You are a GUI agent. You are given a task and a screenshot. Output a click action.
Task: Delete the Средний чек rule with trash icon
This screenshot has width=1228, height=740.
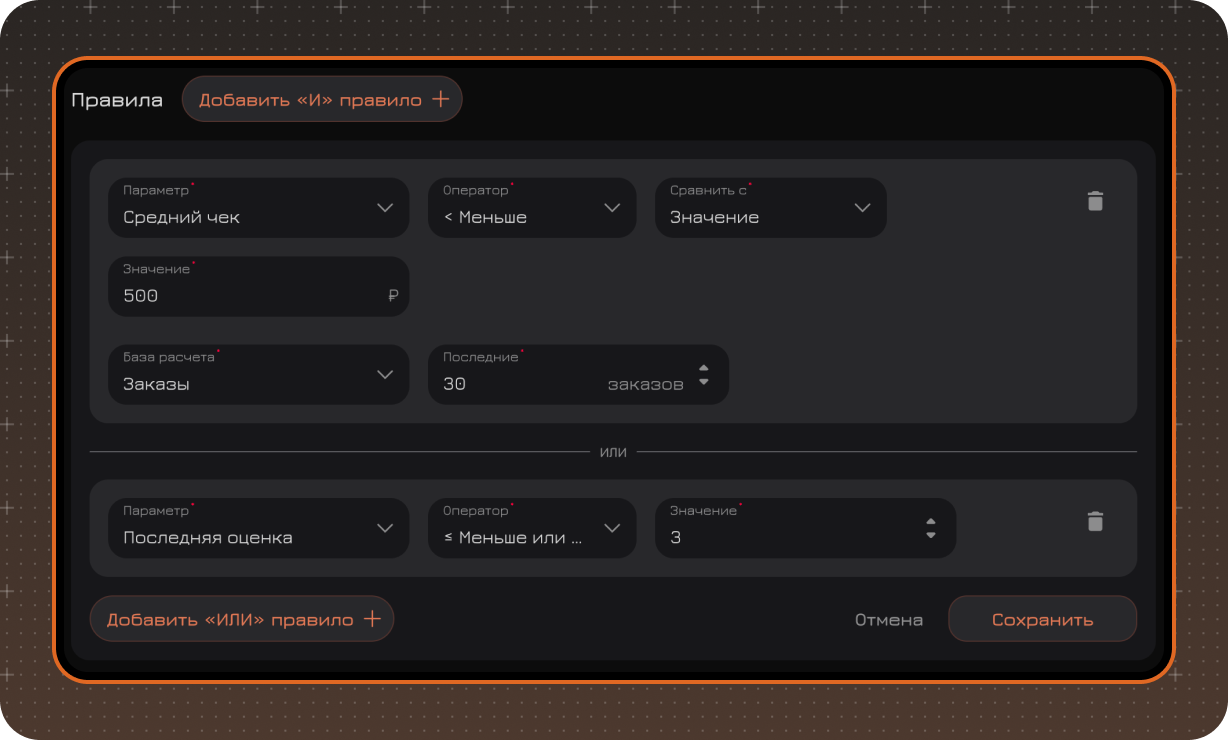tap(1095, 201)
